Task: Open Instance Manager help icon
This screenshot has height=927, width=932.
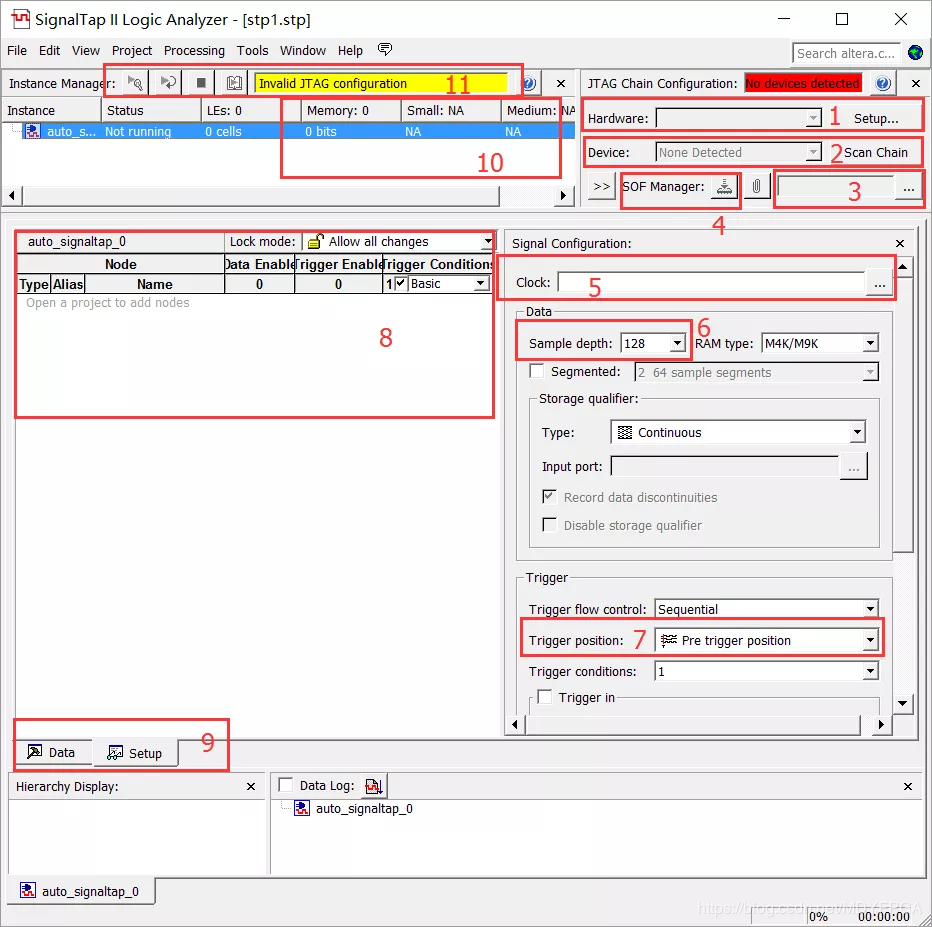Action: [x=530, y=83]
